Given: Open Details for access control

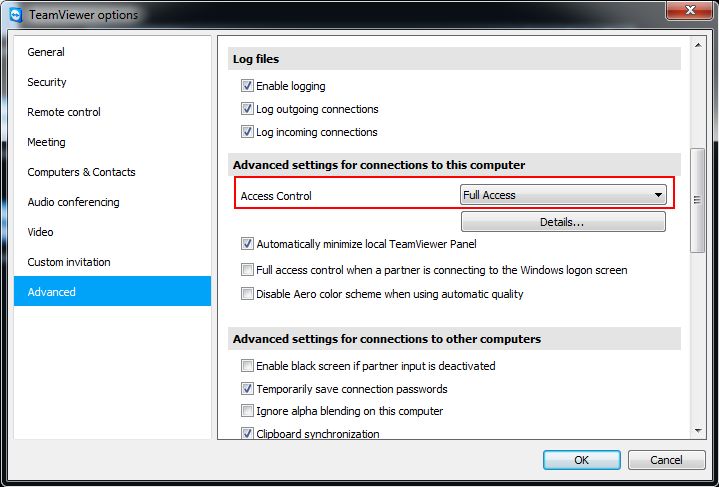Looking at the screenshot, I should click(x=563, y=222).
